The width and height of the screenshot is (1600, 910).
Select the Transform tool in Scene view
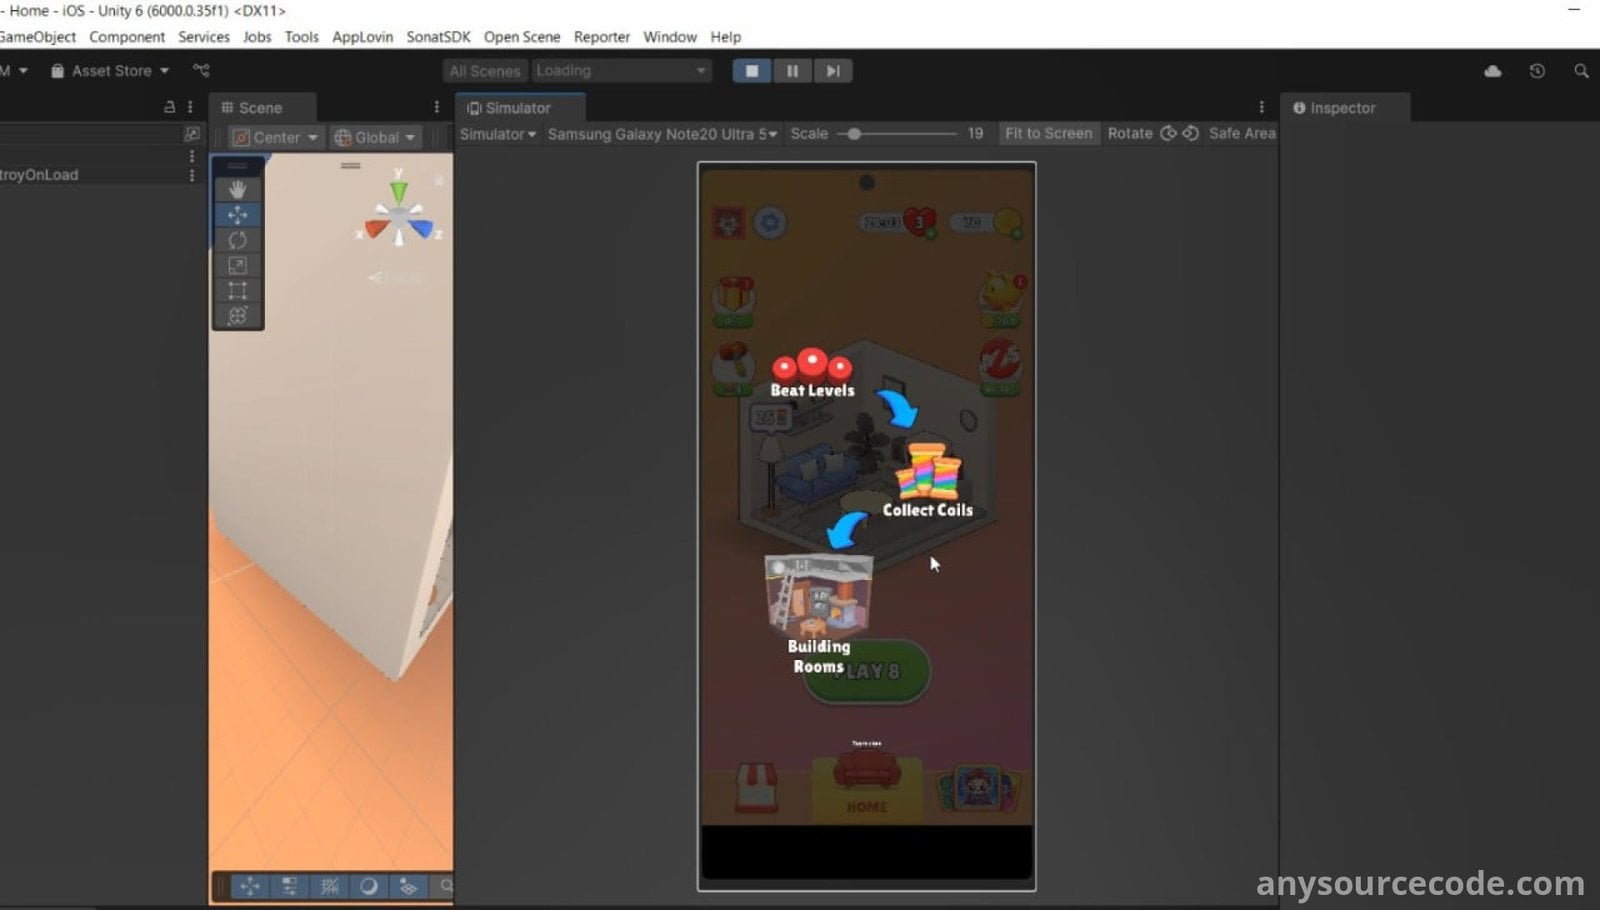tap(237, 316)
